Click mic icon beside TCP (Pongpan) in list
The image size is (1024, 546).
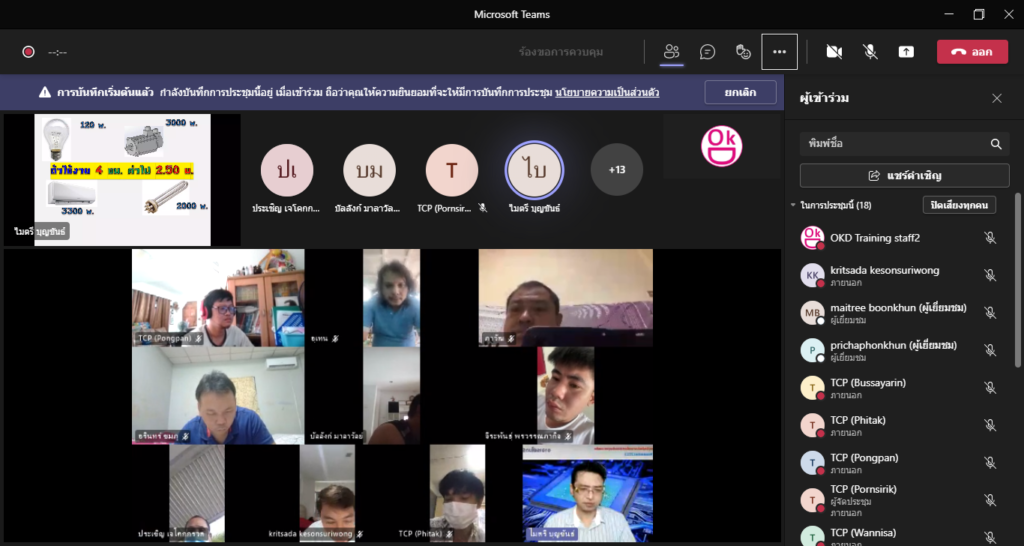click(990, 462)
